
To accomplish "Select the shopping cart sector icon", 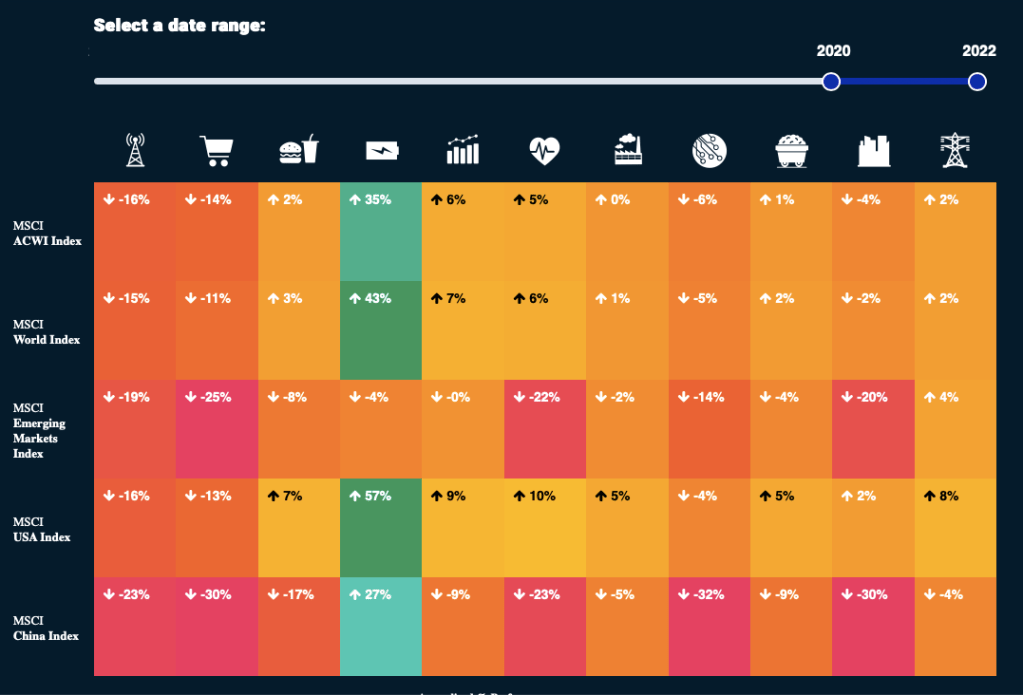I will coord(217,151).
